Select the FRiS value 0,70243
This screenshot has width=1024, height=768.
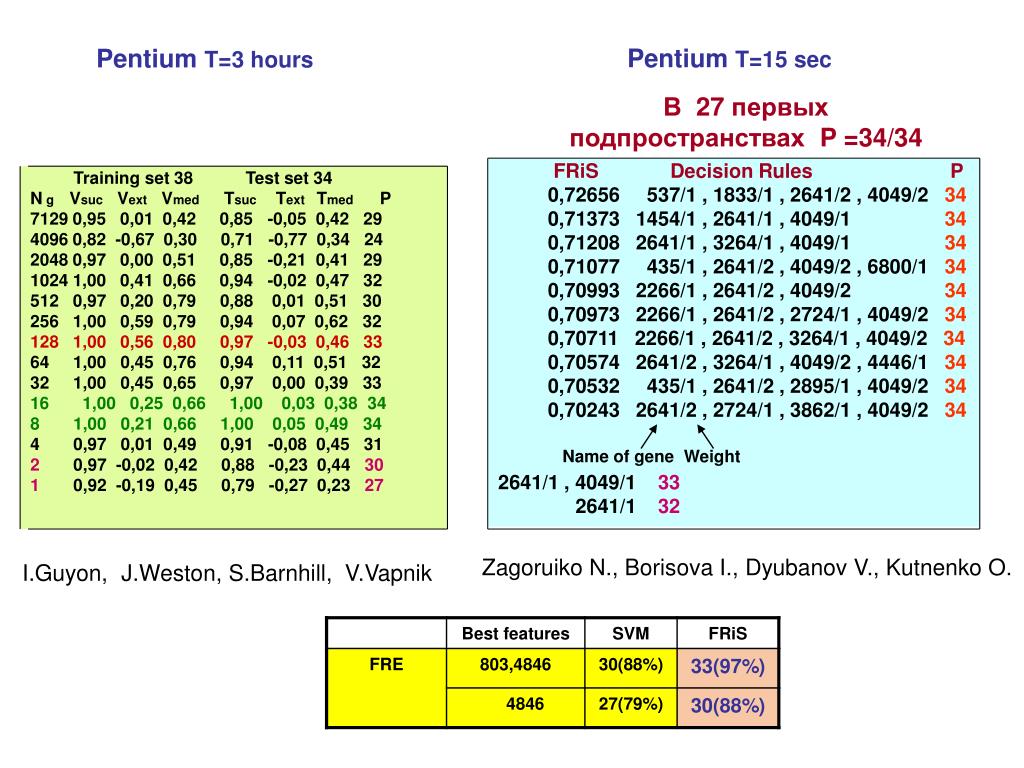click(583, 410)
